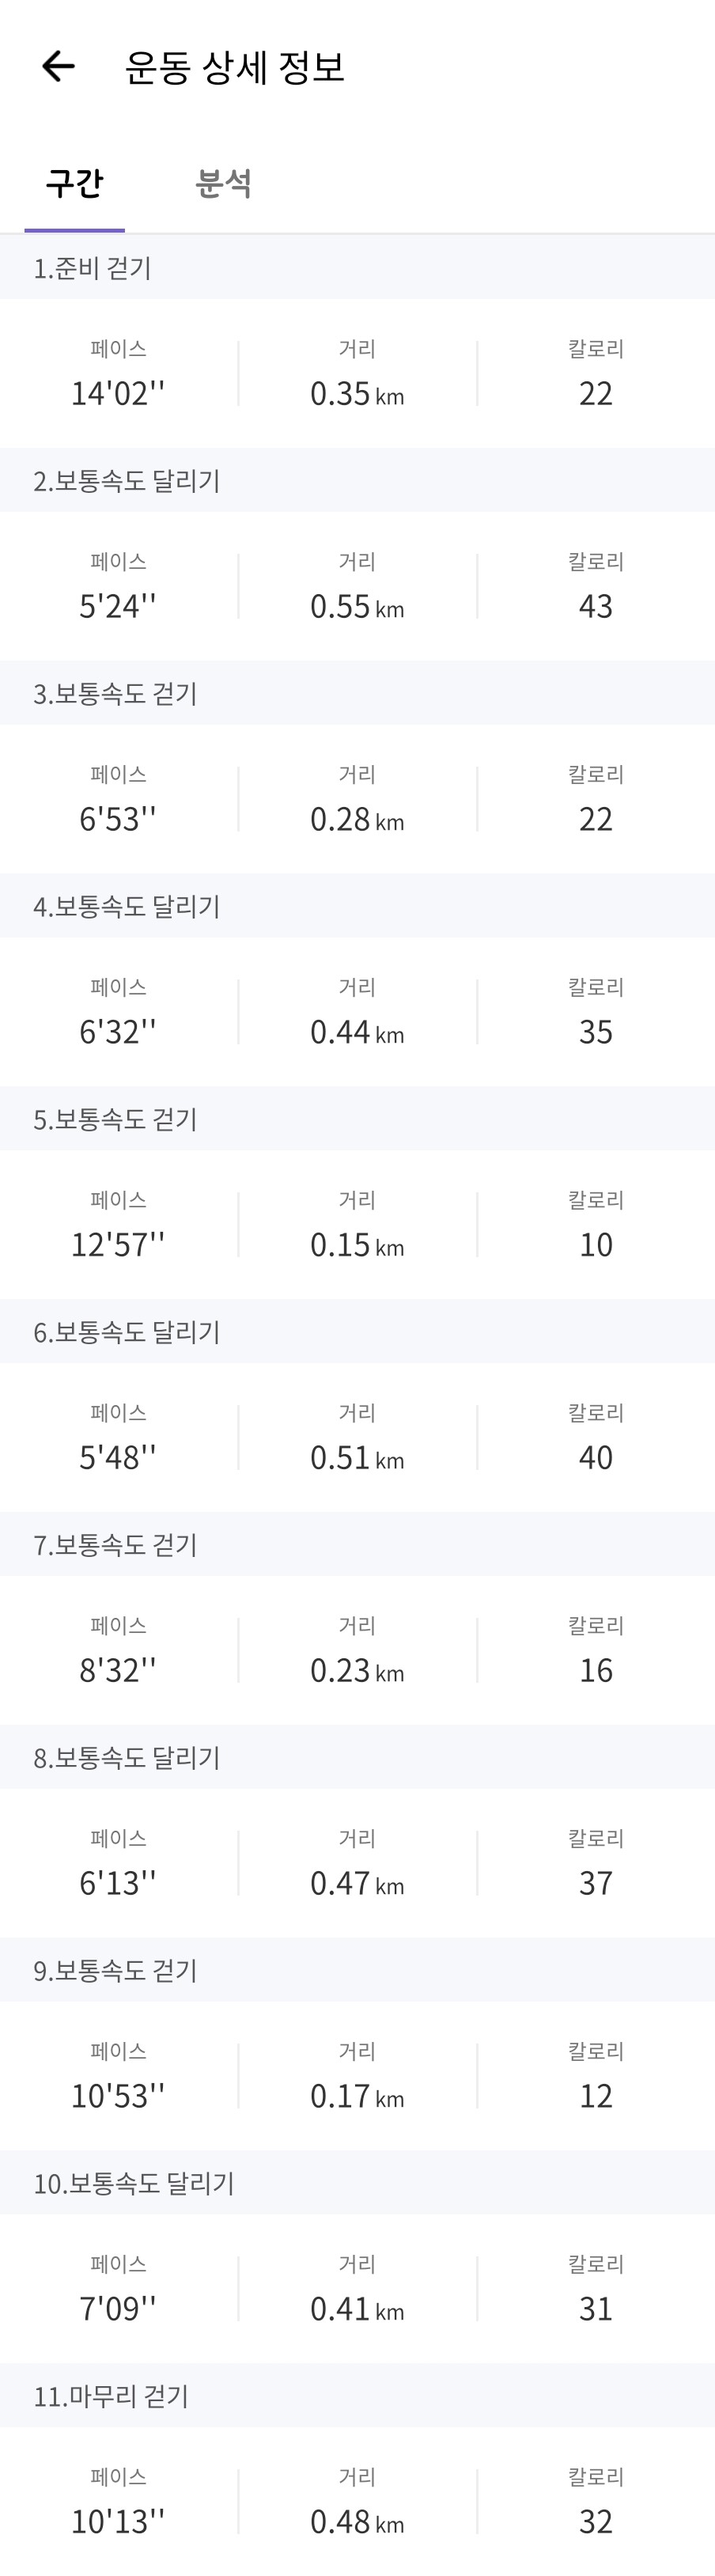Tap pace value 14'02'' in section 1
The width and height of the screenshot is (715, 2576).
pos(117,393)
